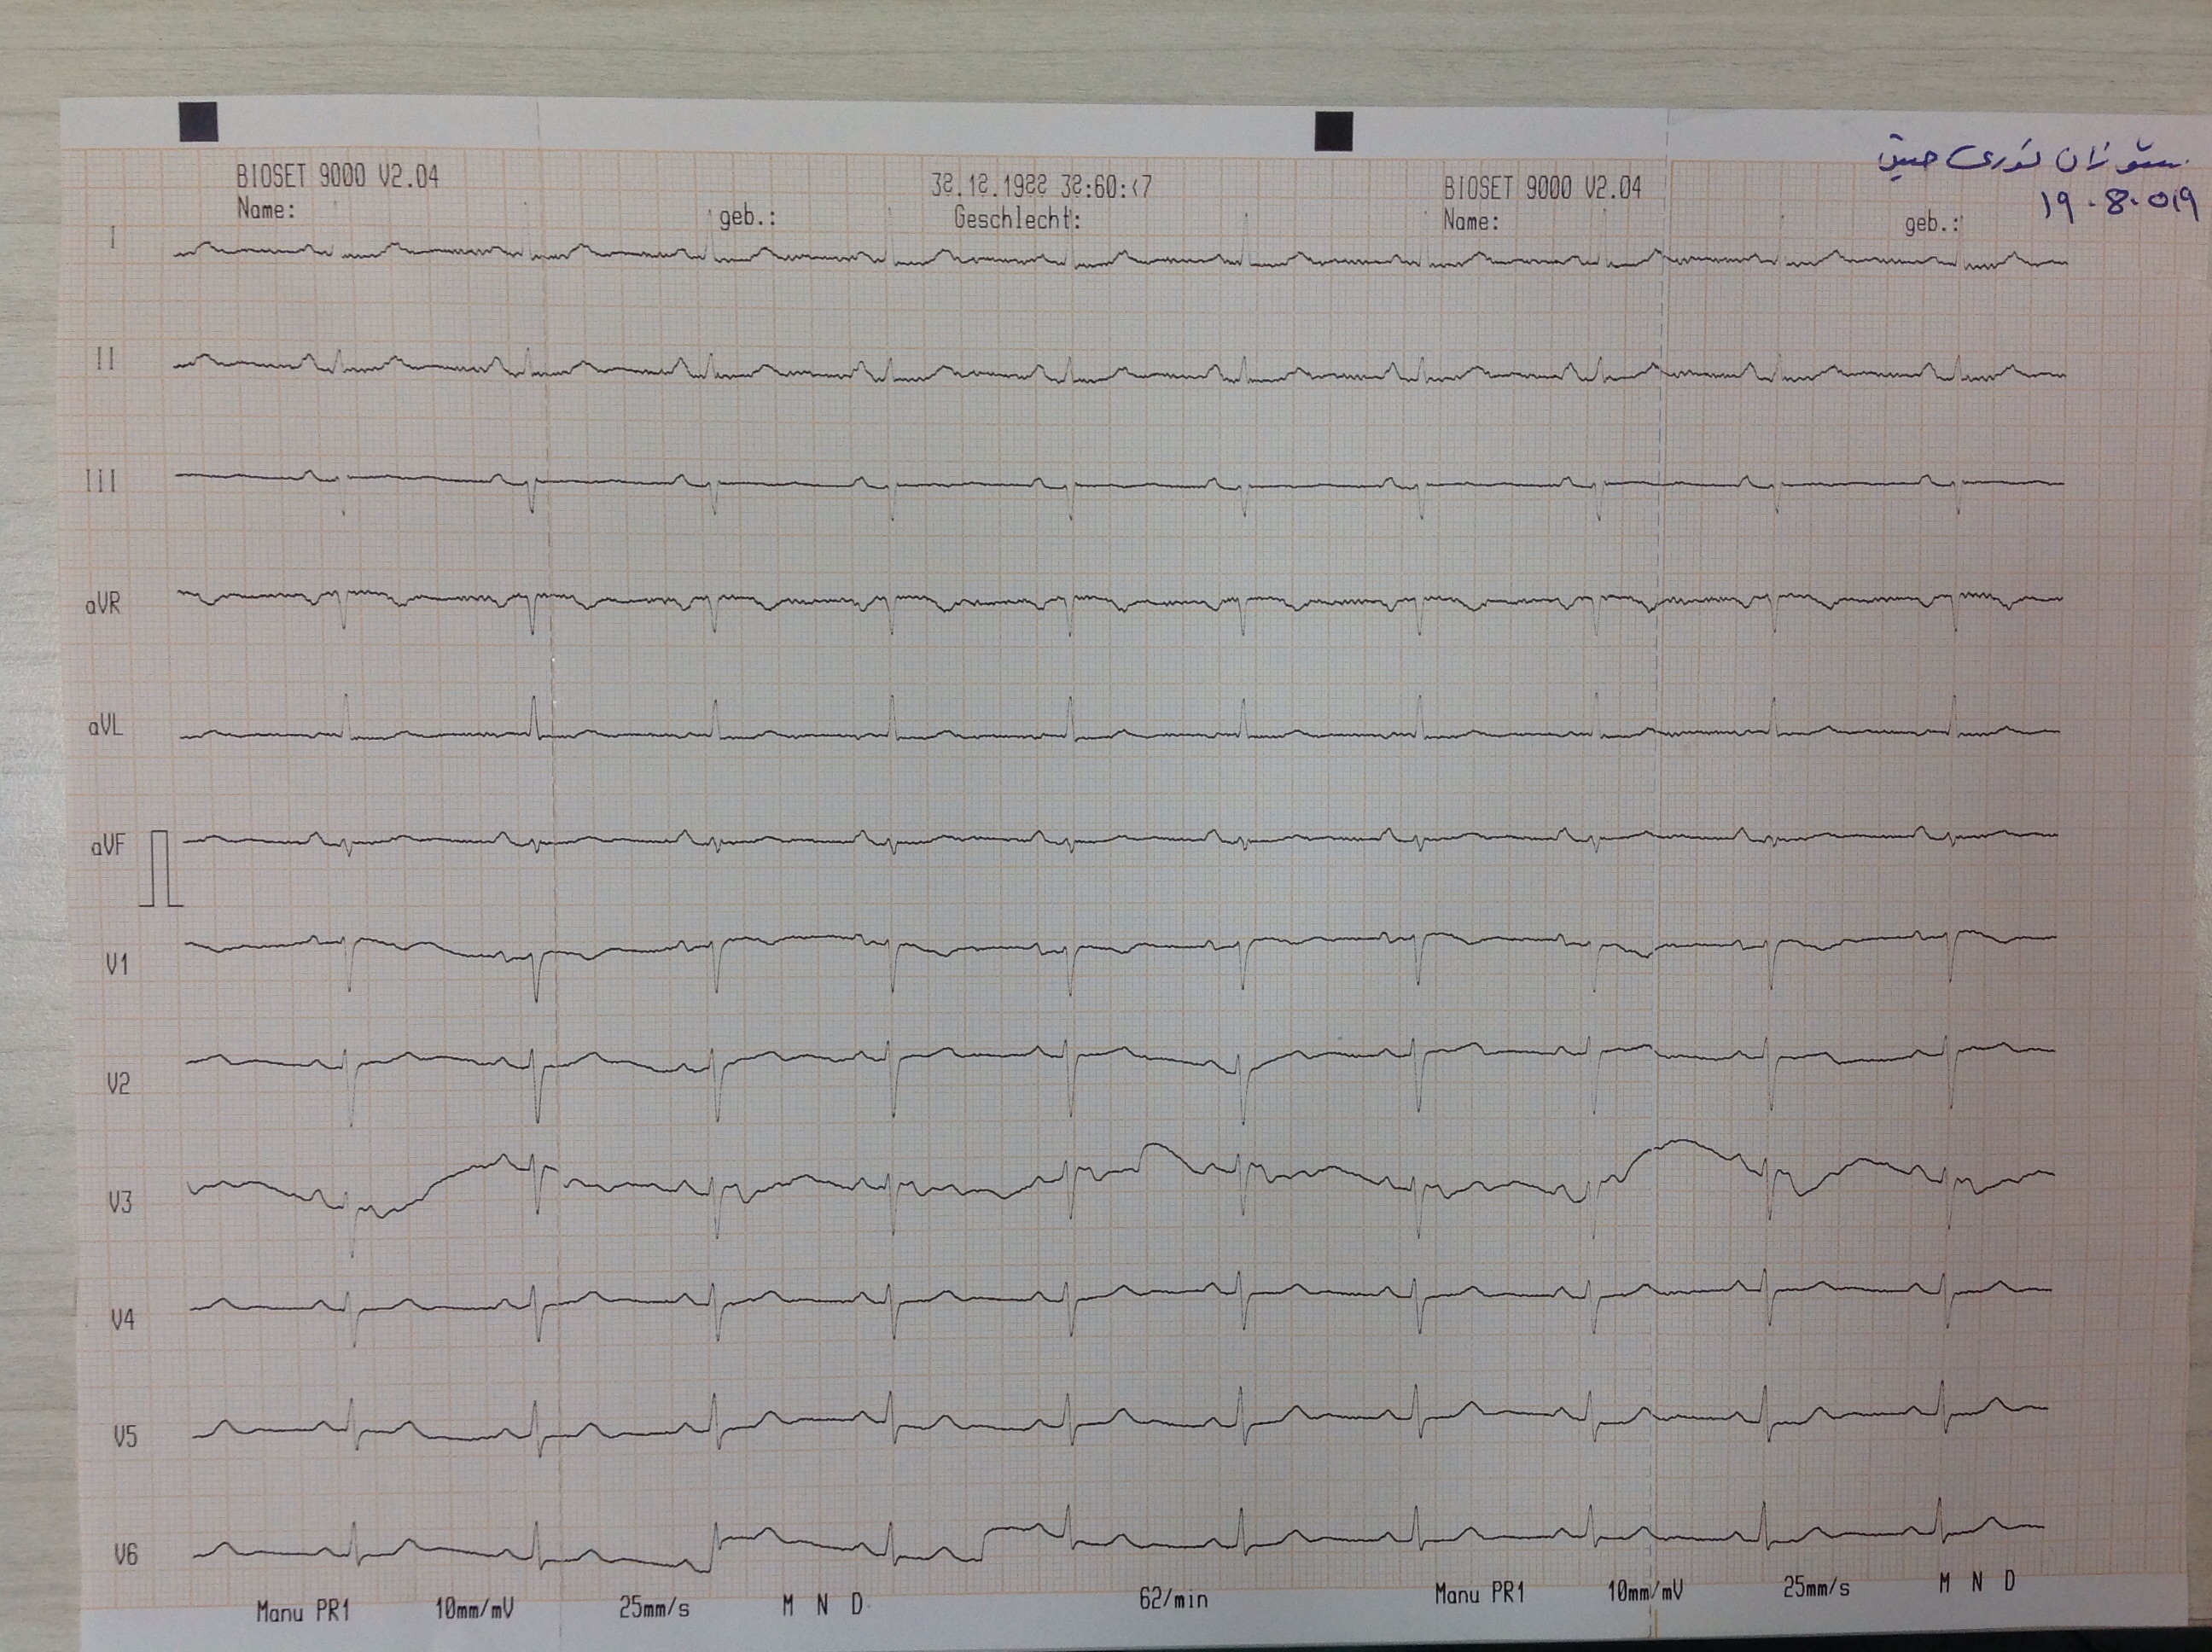Click the left Manu PR1 text
Viewport: 2212px width, 1652px height.
pos(303,1611)
